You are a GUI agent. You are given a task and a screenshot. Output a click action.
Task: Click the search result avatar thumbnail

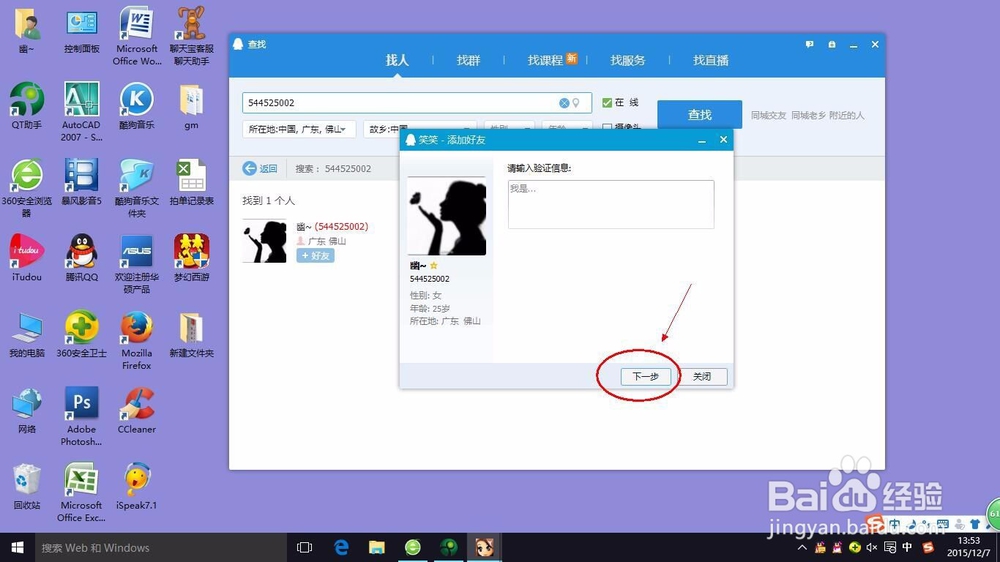coord(265,241)
